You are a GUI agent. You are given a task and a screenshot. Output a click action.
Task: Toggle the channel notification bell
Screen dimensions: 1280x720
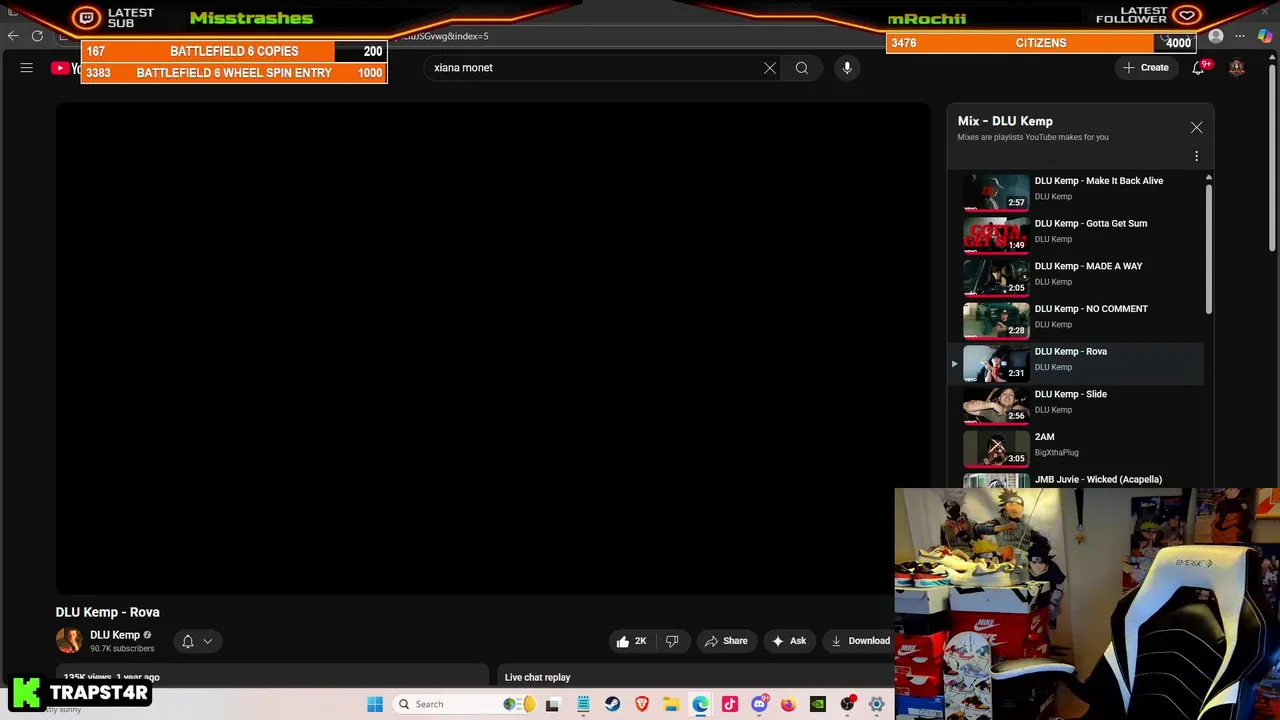coord(188,641)
